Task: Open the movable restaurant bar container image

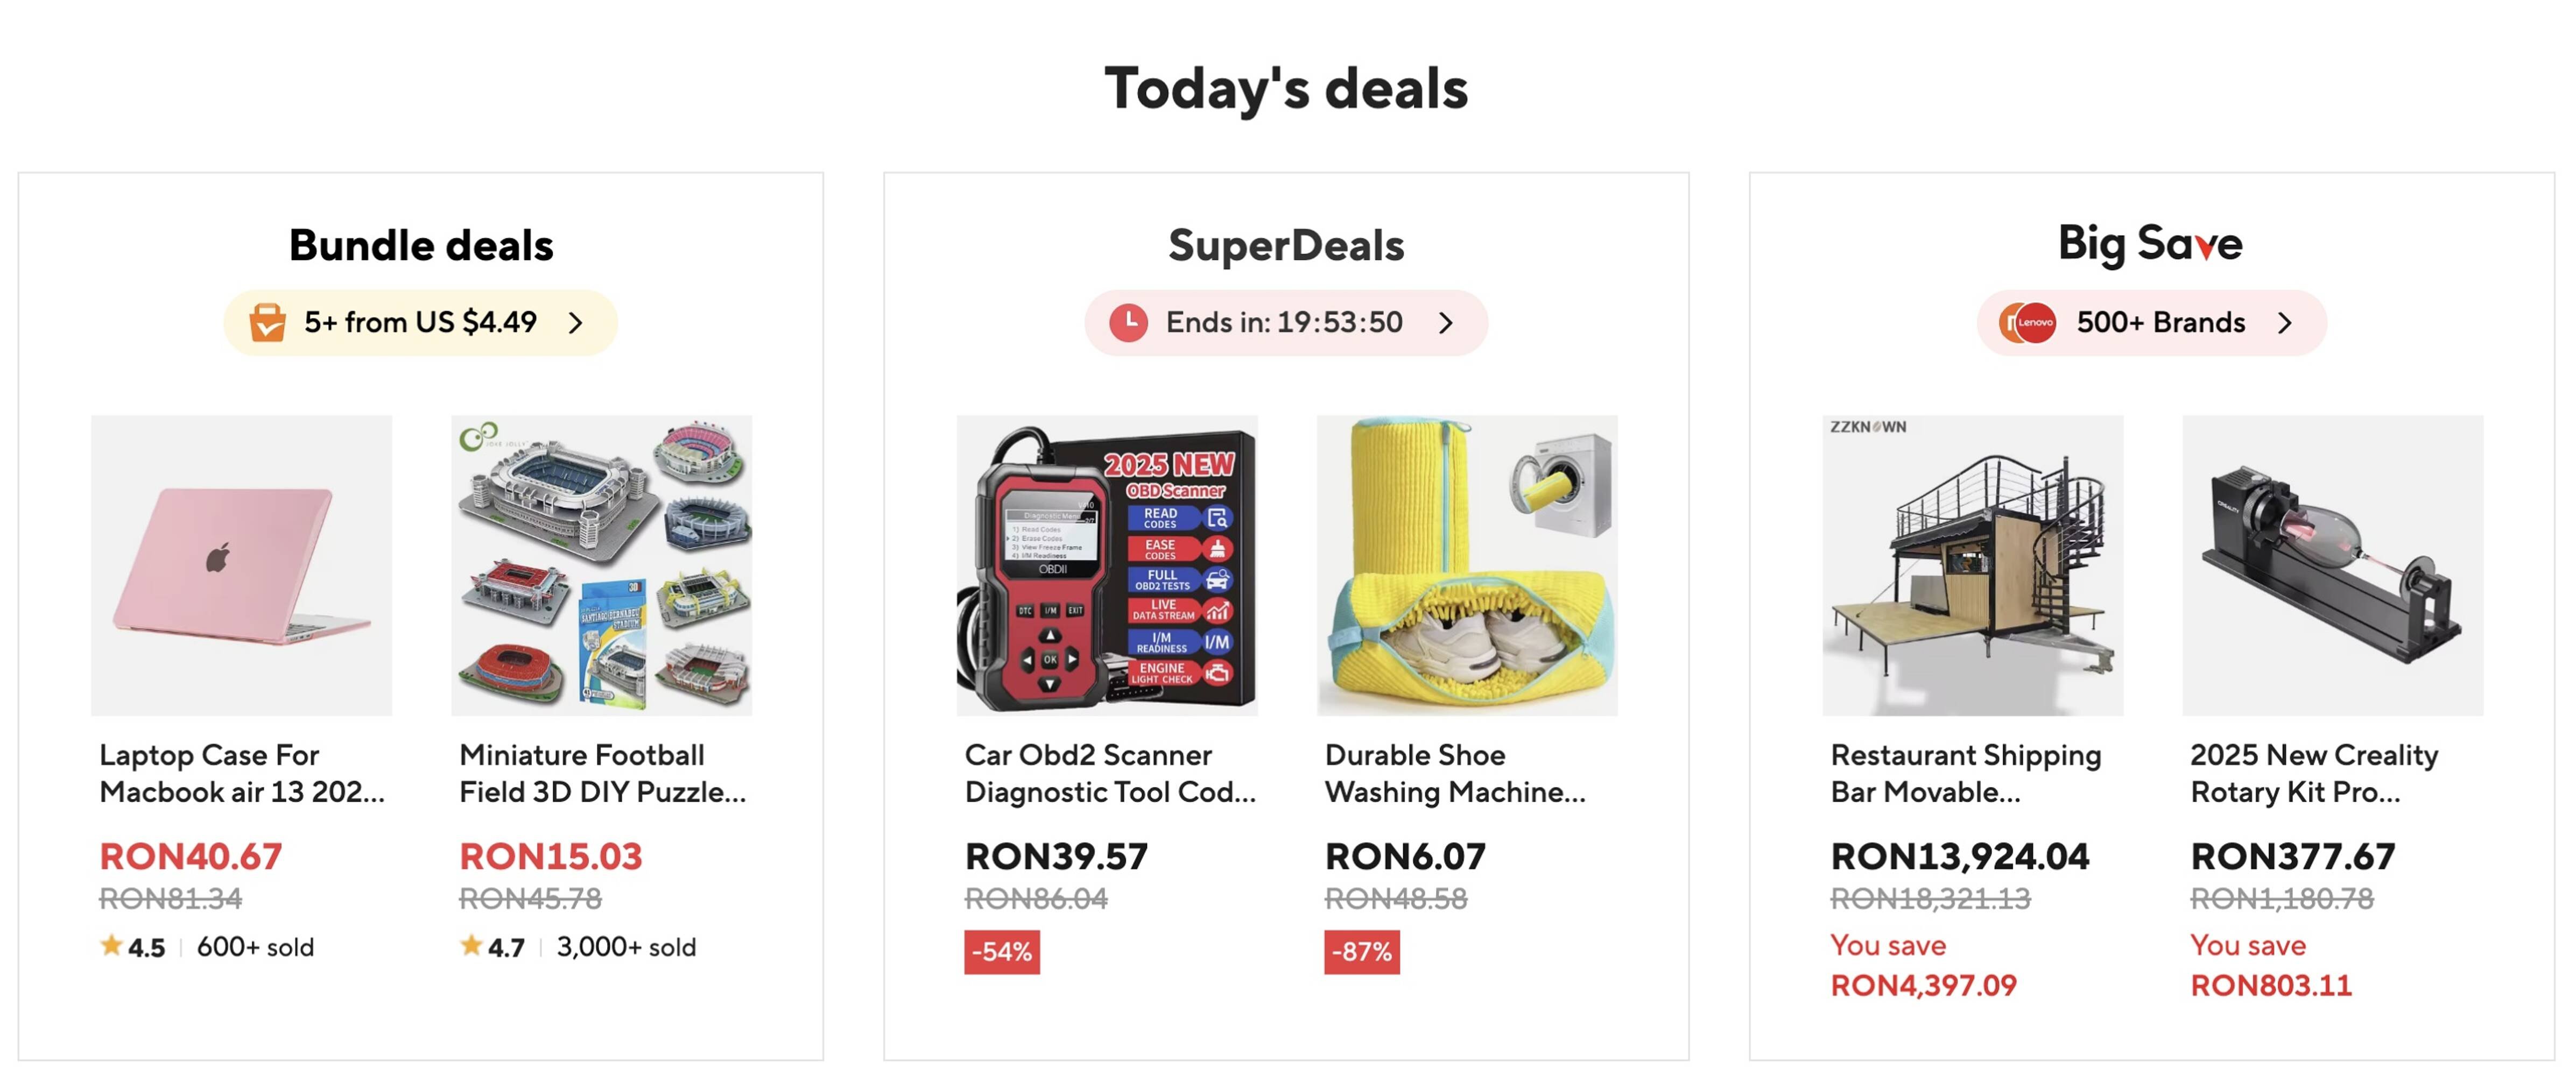Action: pos(1972,565)
